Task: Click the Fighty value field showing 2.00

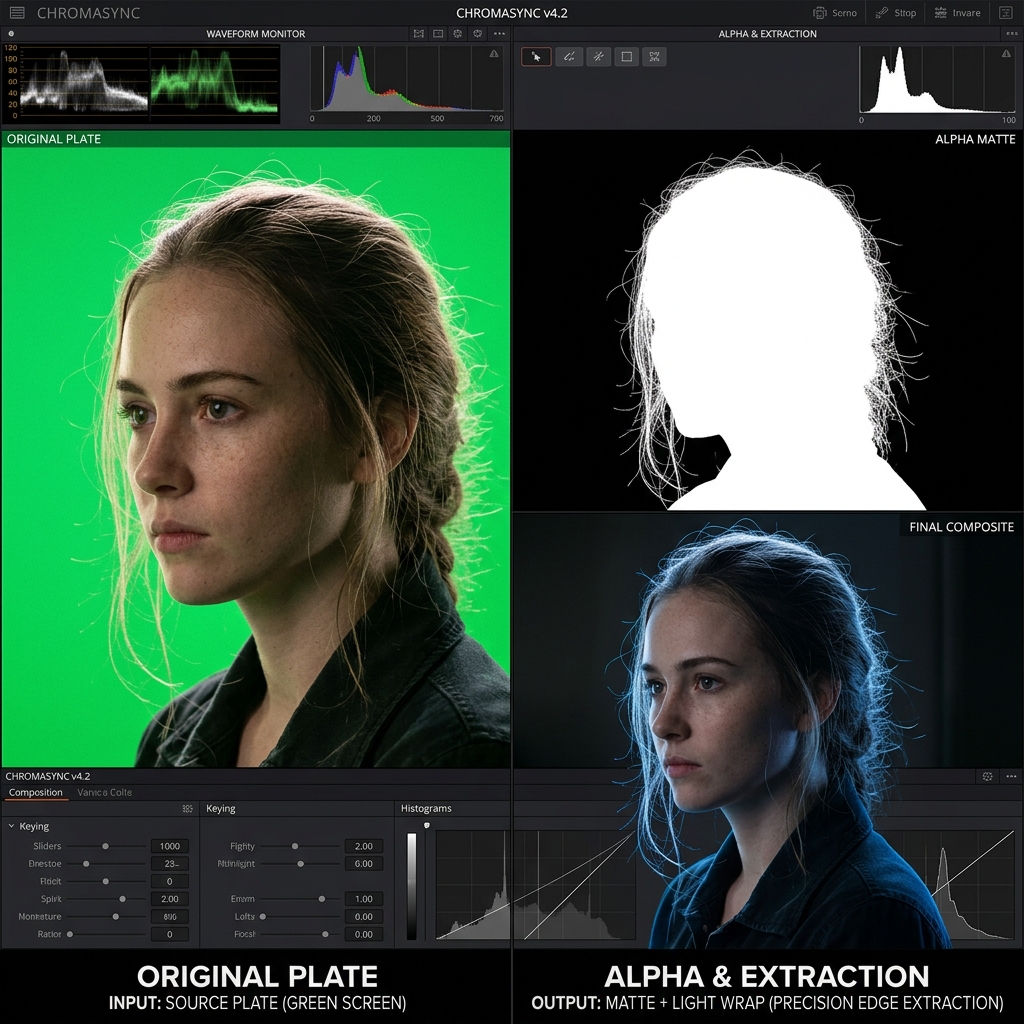Action: coord(364,846)
